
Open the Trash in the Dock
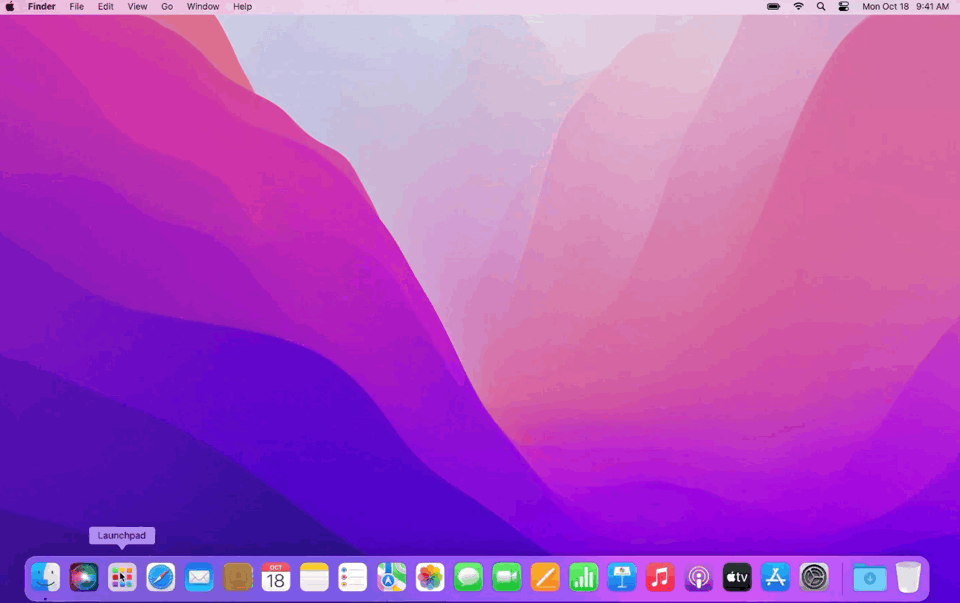point(908,577)
